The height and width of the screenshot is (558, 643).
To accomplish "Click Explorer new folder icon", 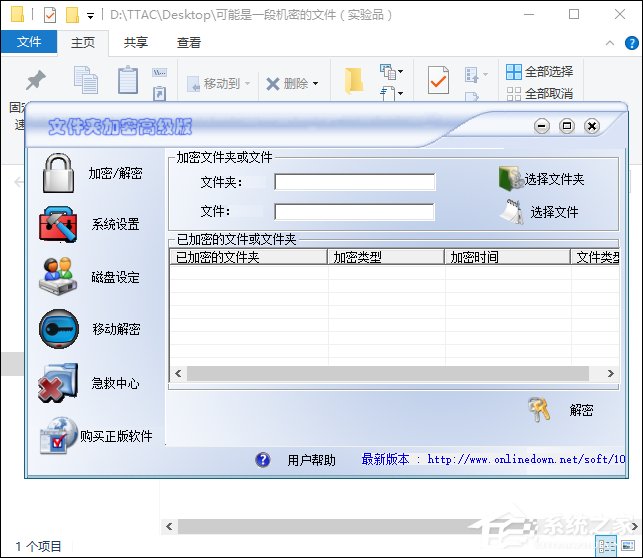I will point(354,81).
